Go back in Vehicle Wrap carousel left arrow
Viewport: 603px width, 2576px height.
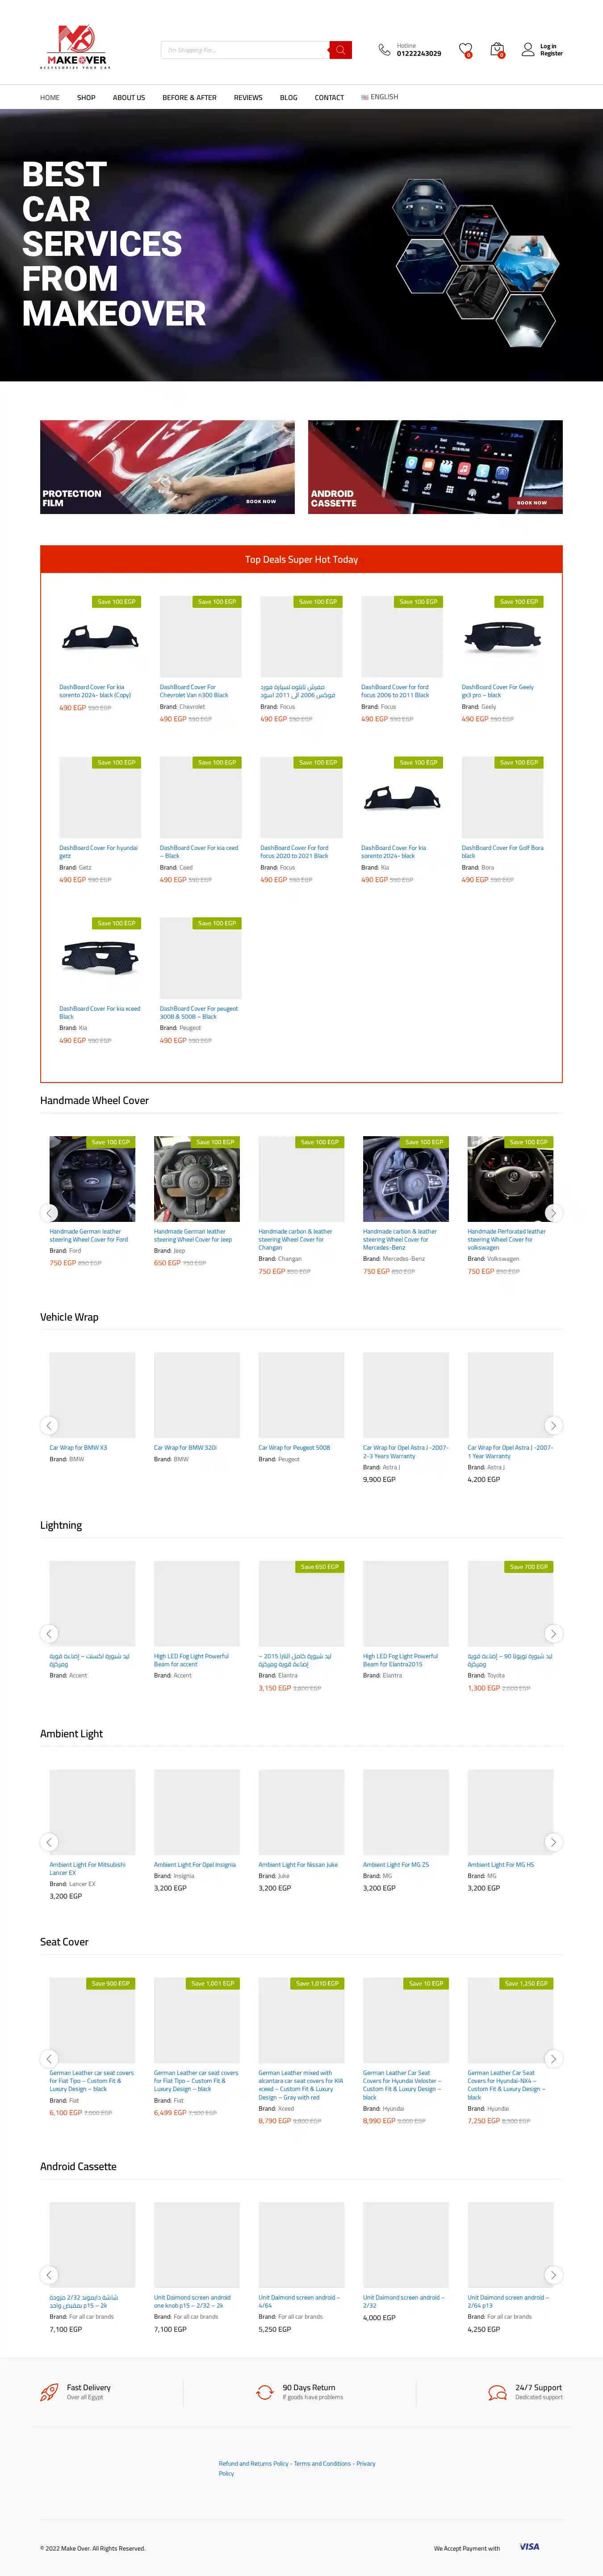[49, 1425]
